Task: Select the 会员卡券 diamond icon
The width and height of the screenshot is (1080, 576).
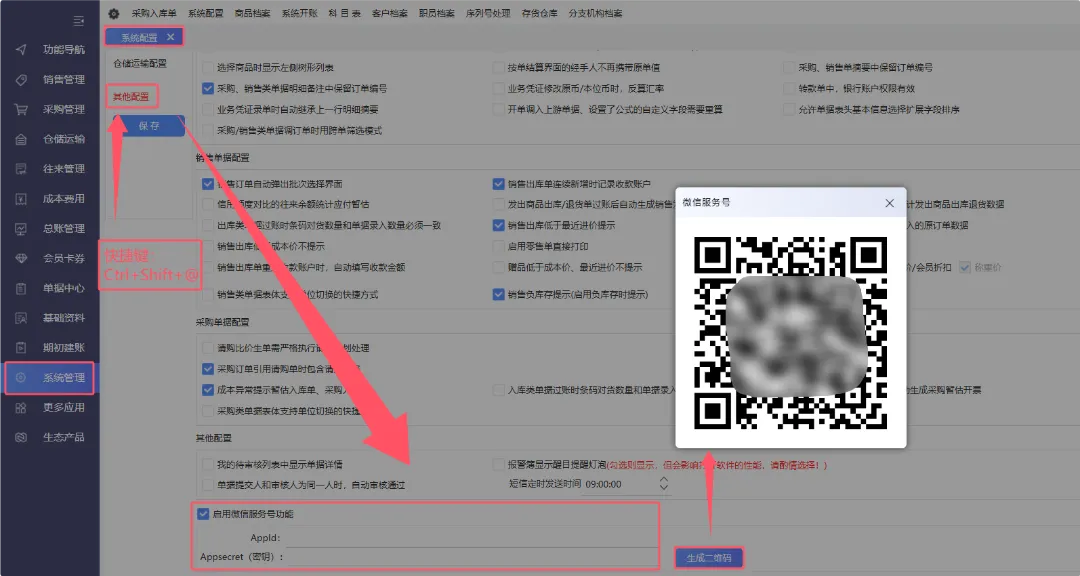Action: (x=21, y=259)
